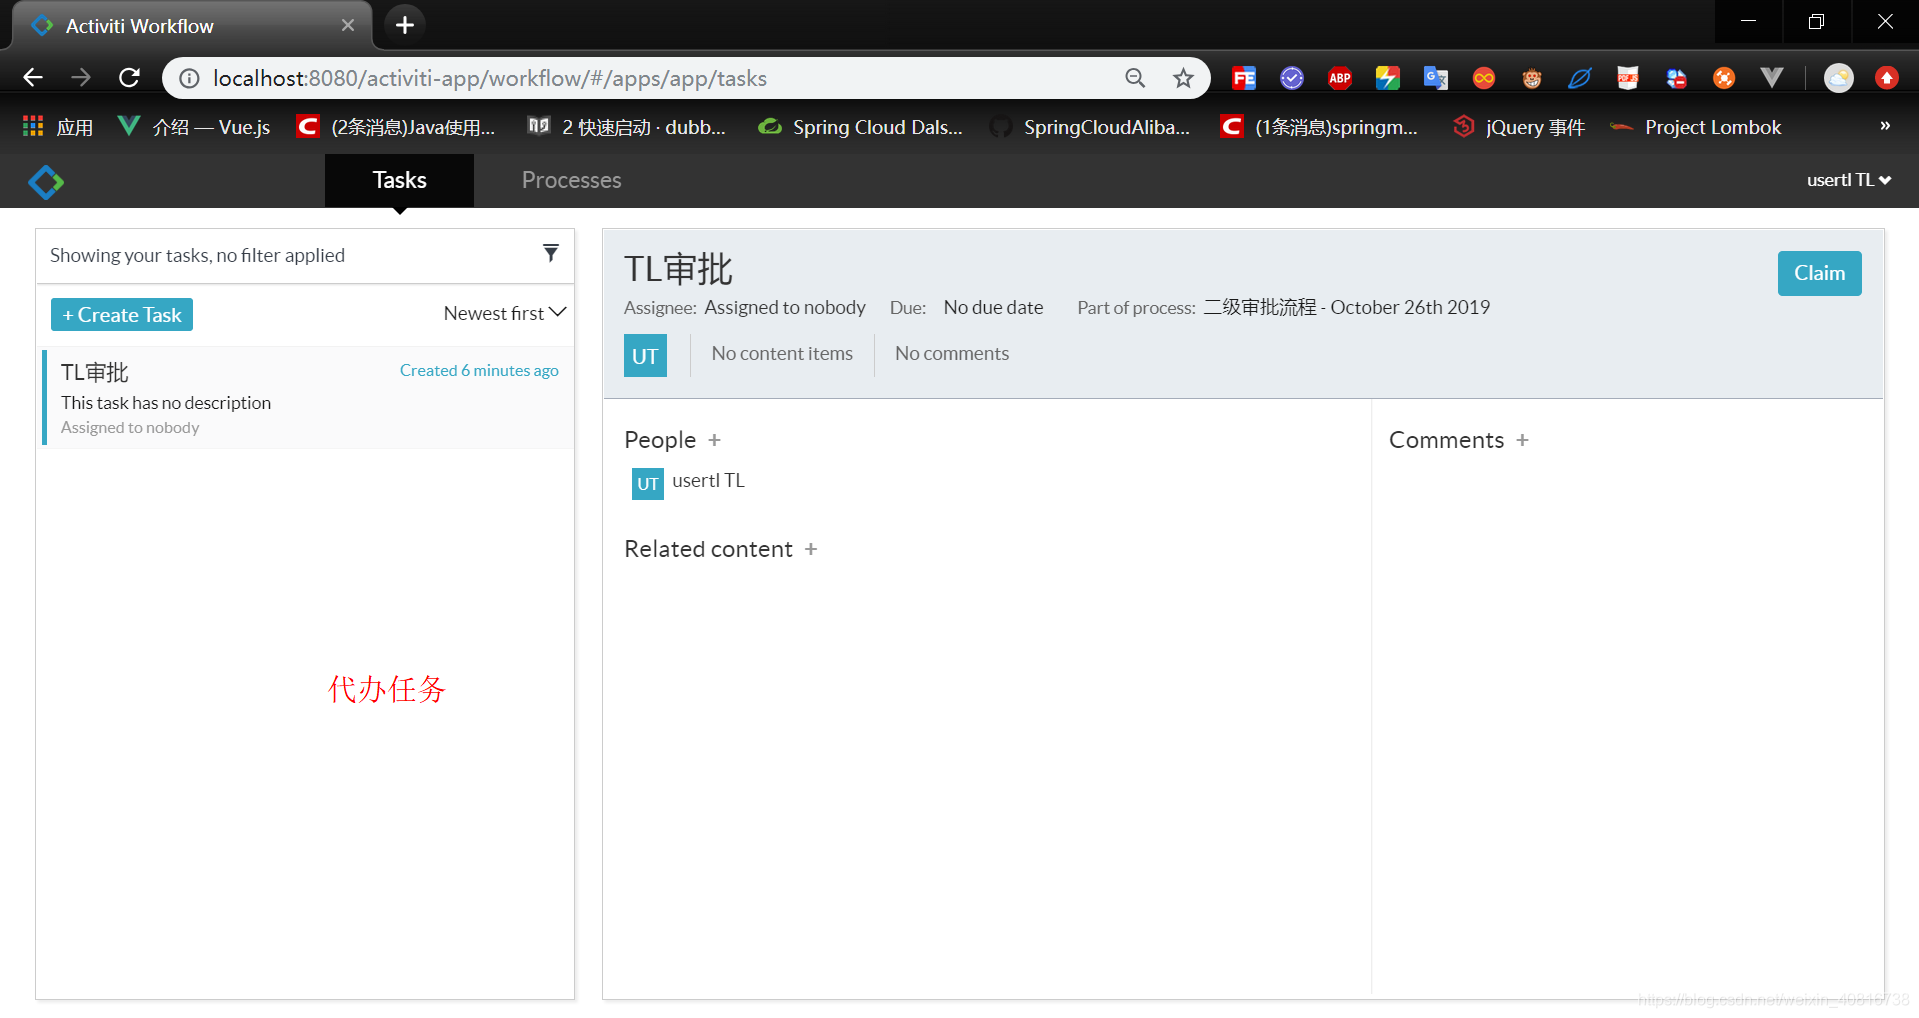This screenshot has height=1018, width=1919.
Task: Click the plus icon next to Comments
Action: point(1522,440)
